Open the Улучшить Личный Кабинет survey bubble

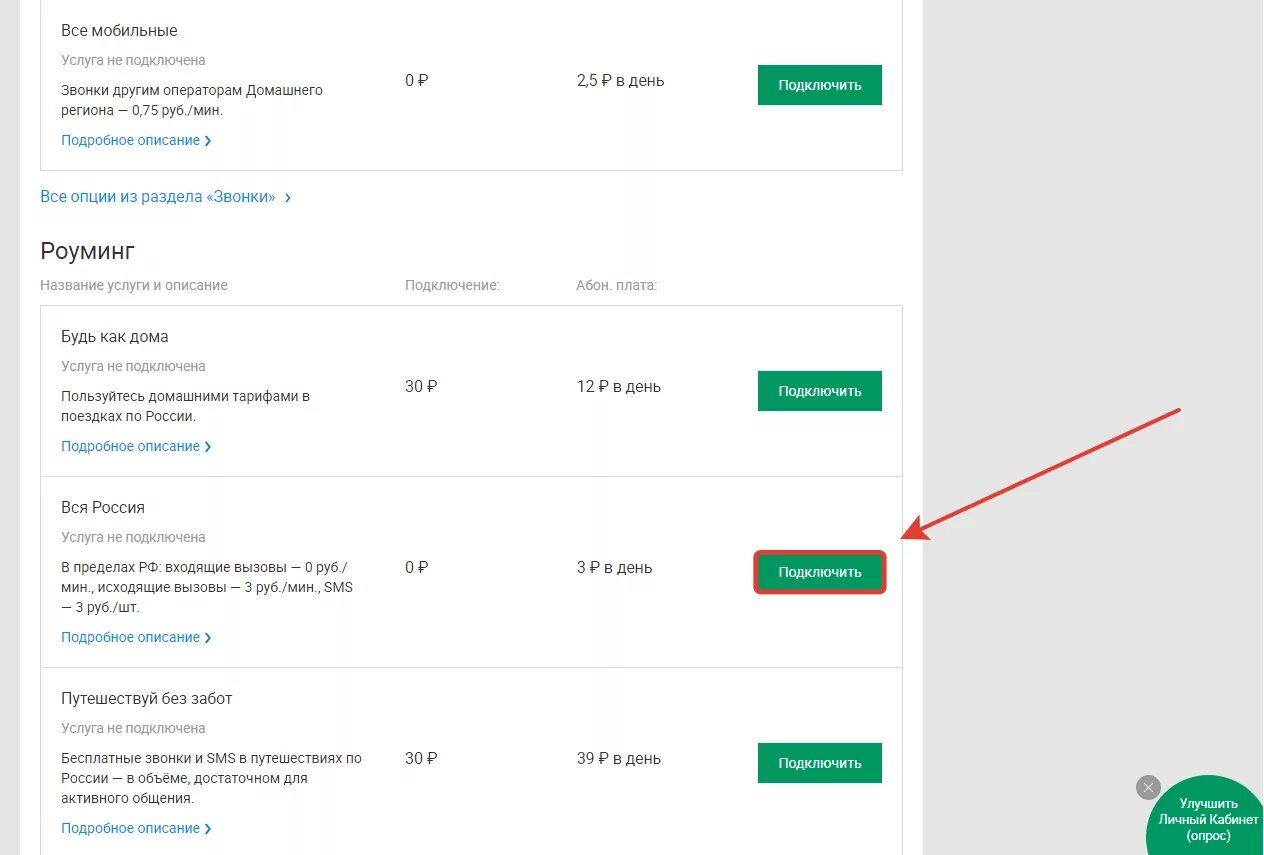point(1208,820)
